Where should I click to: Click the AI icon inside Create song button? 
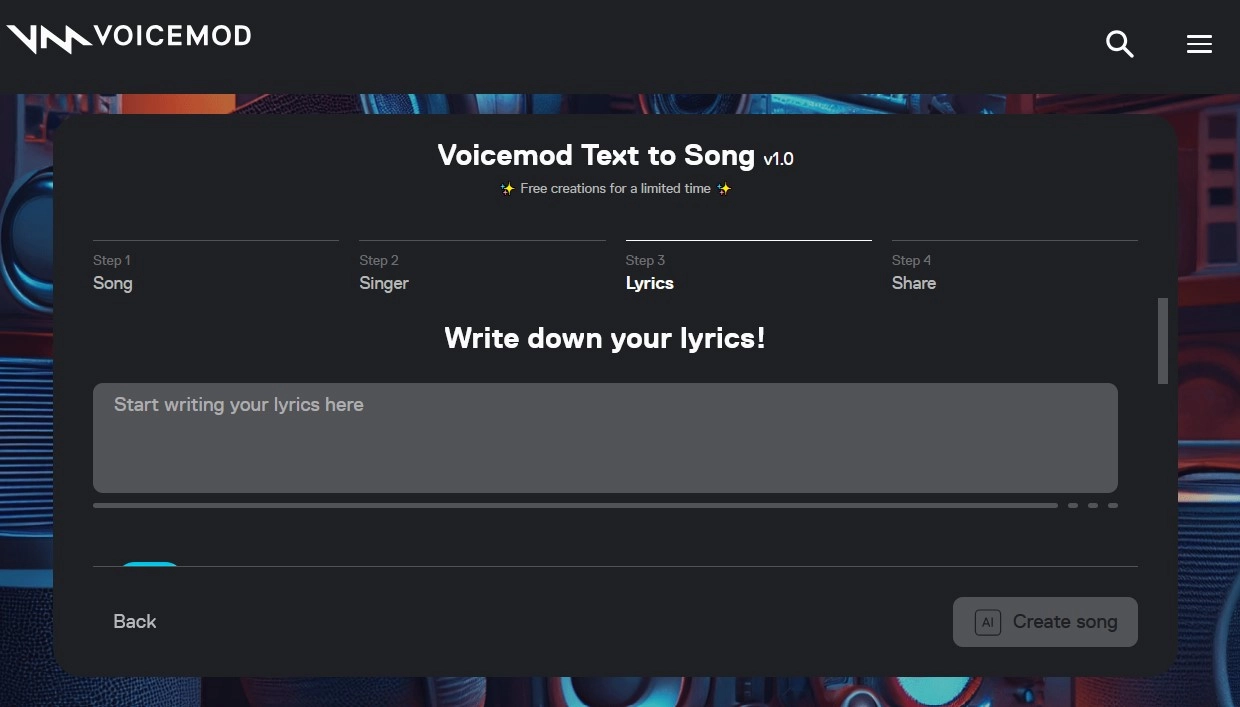988,622
